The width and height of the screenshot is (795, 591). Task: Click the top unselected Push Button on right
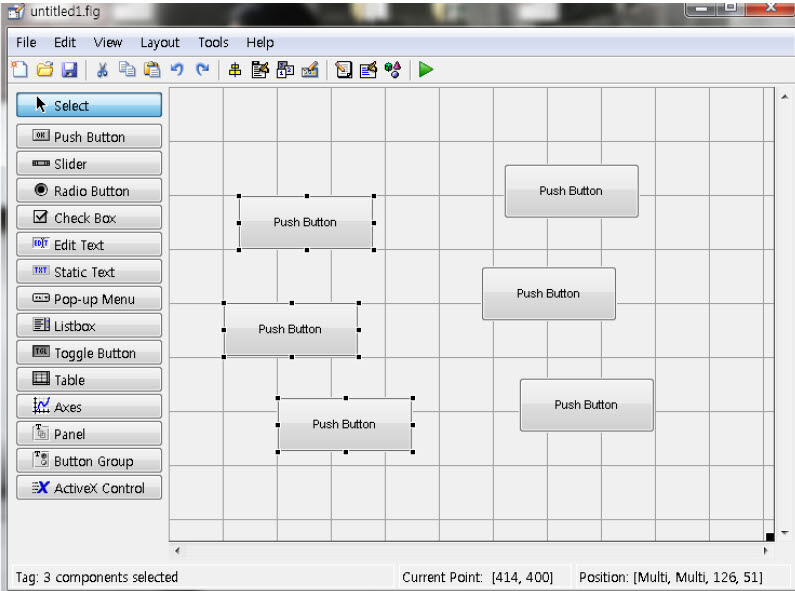pyautogui.click(x=571, y=191)
